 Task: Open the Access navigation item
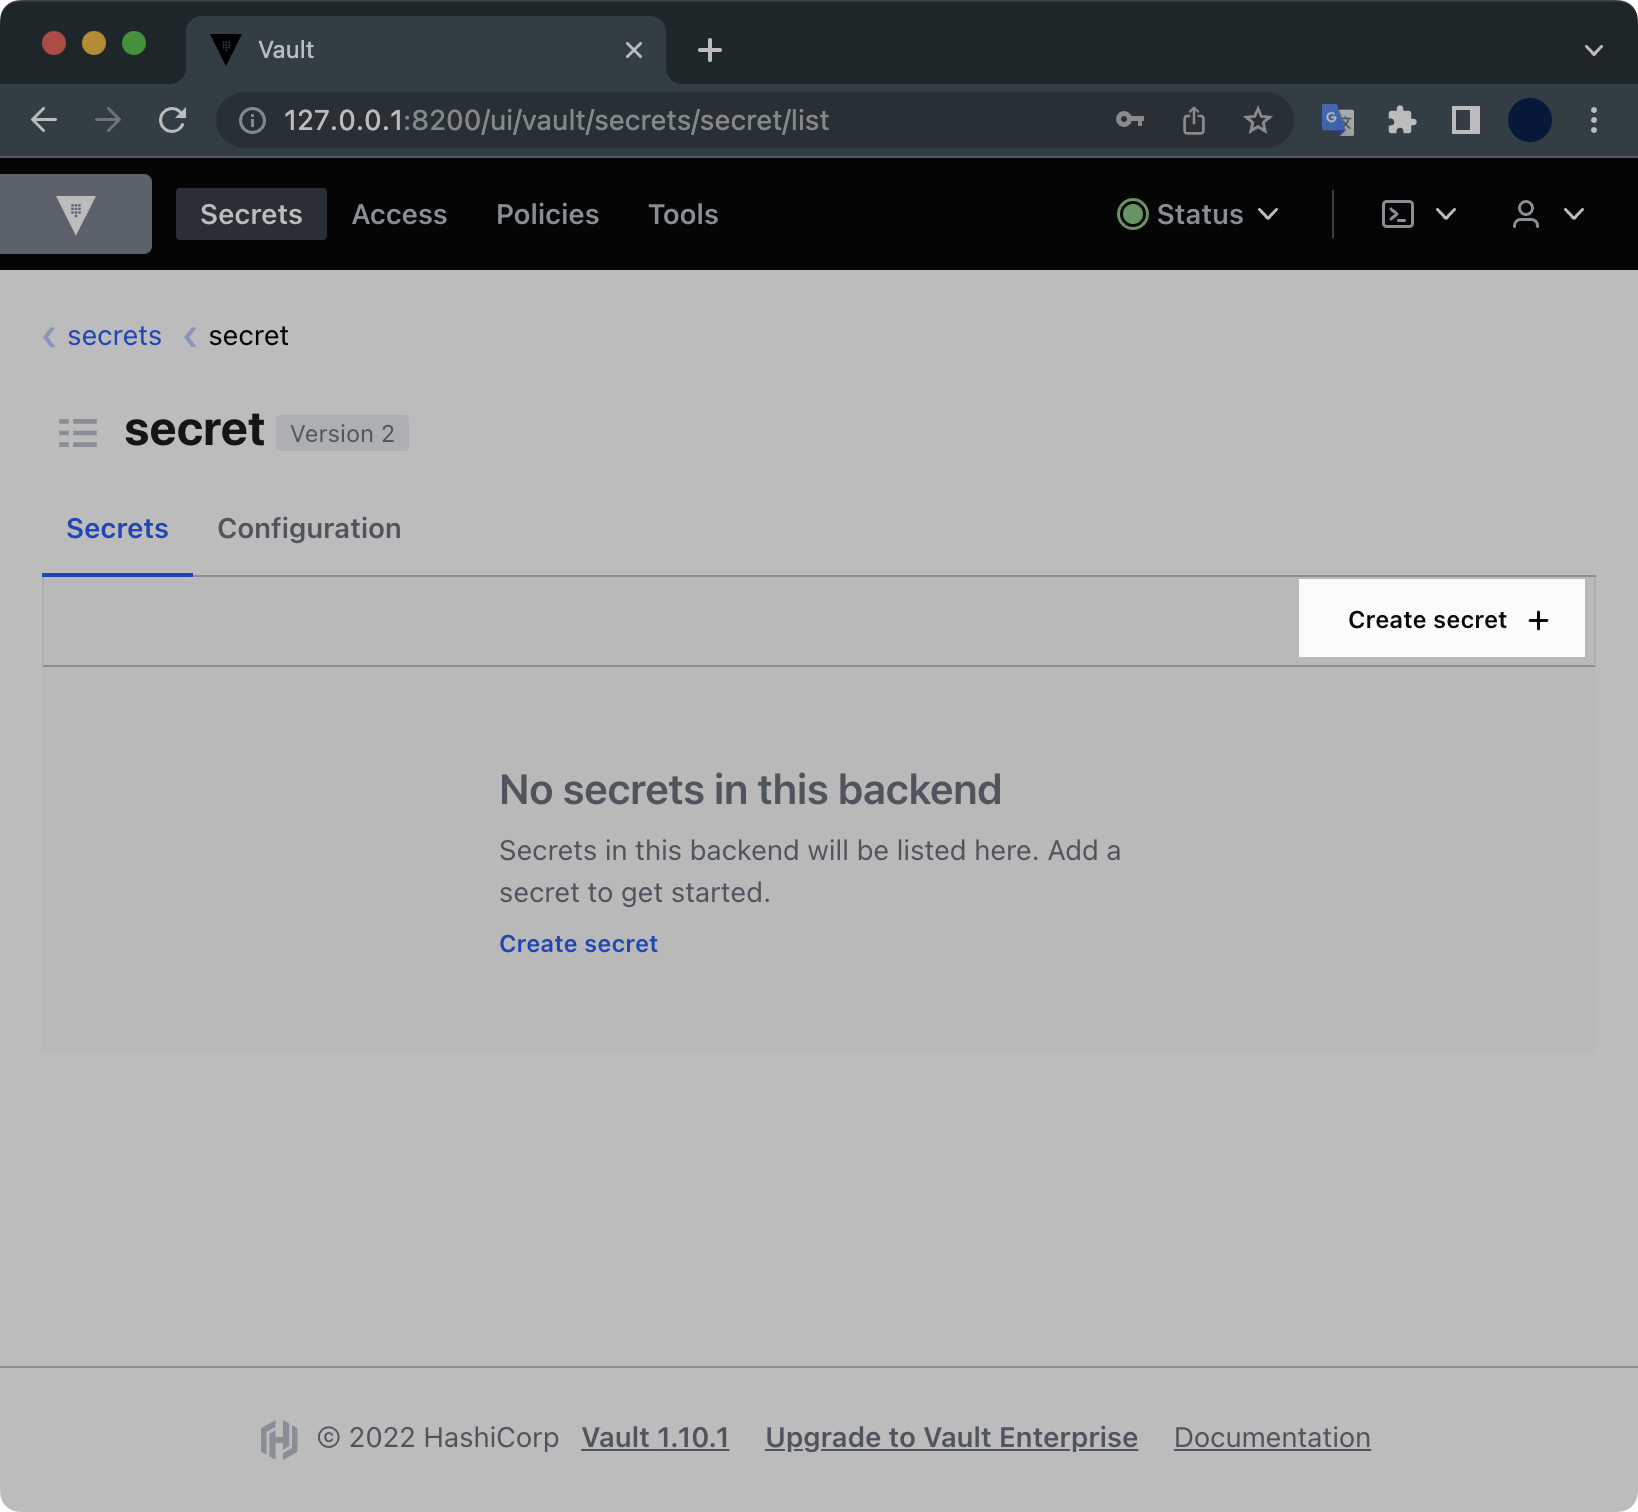point(399,214)
